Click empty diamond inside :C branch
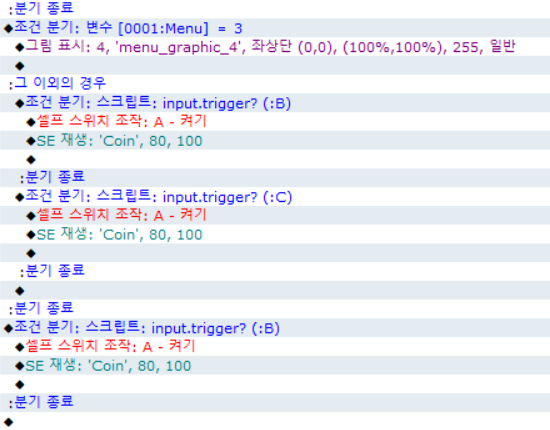 [x=275, y=253]
